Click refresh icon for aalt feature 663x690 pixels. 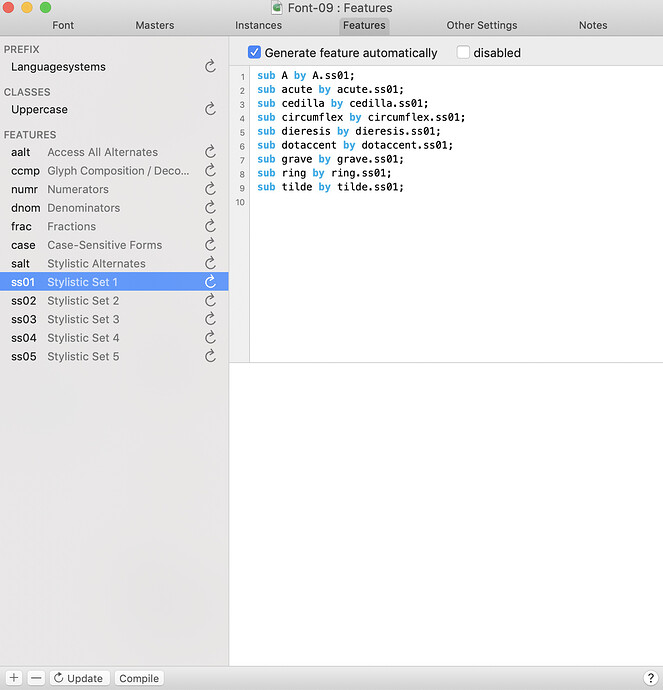[210, 152]
